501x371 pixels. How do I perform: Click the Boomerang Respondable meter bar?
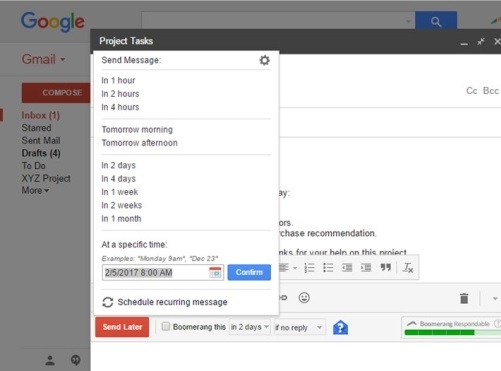453,332
